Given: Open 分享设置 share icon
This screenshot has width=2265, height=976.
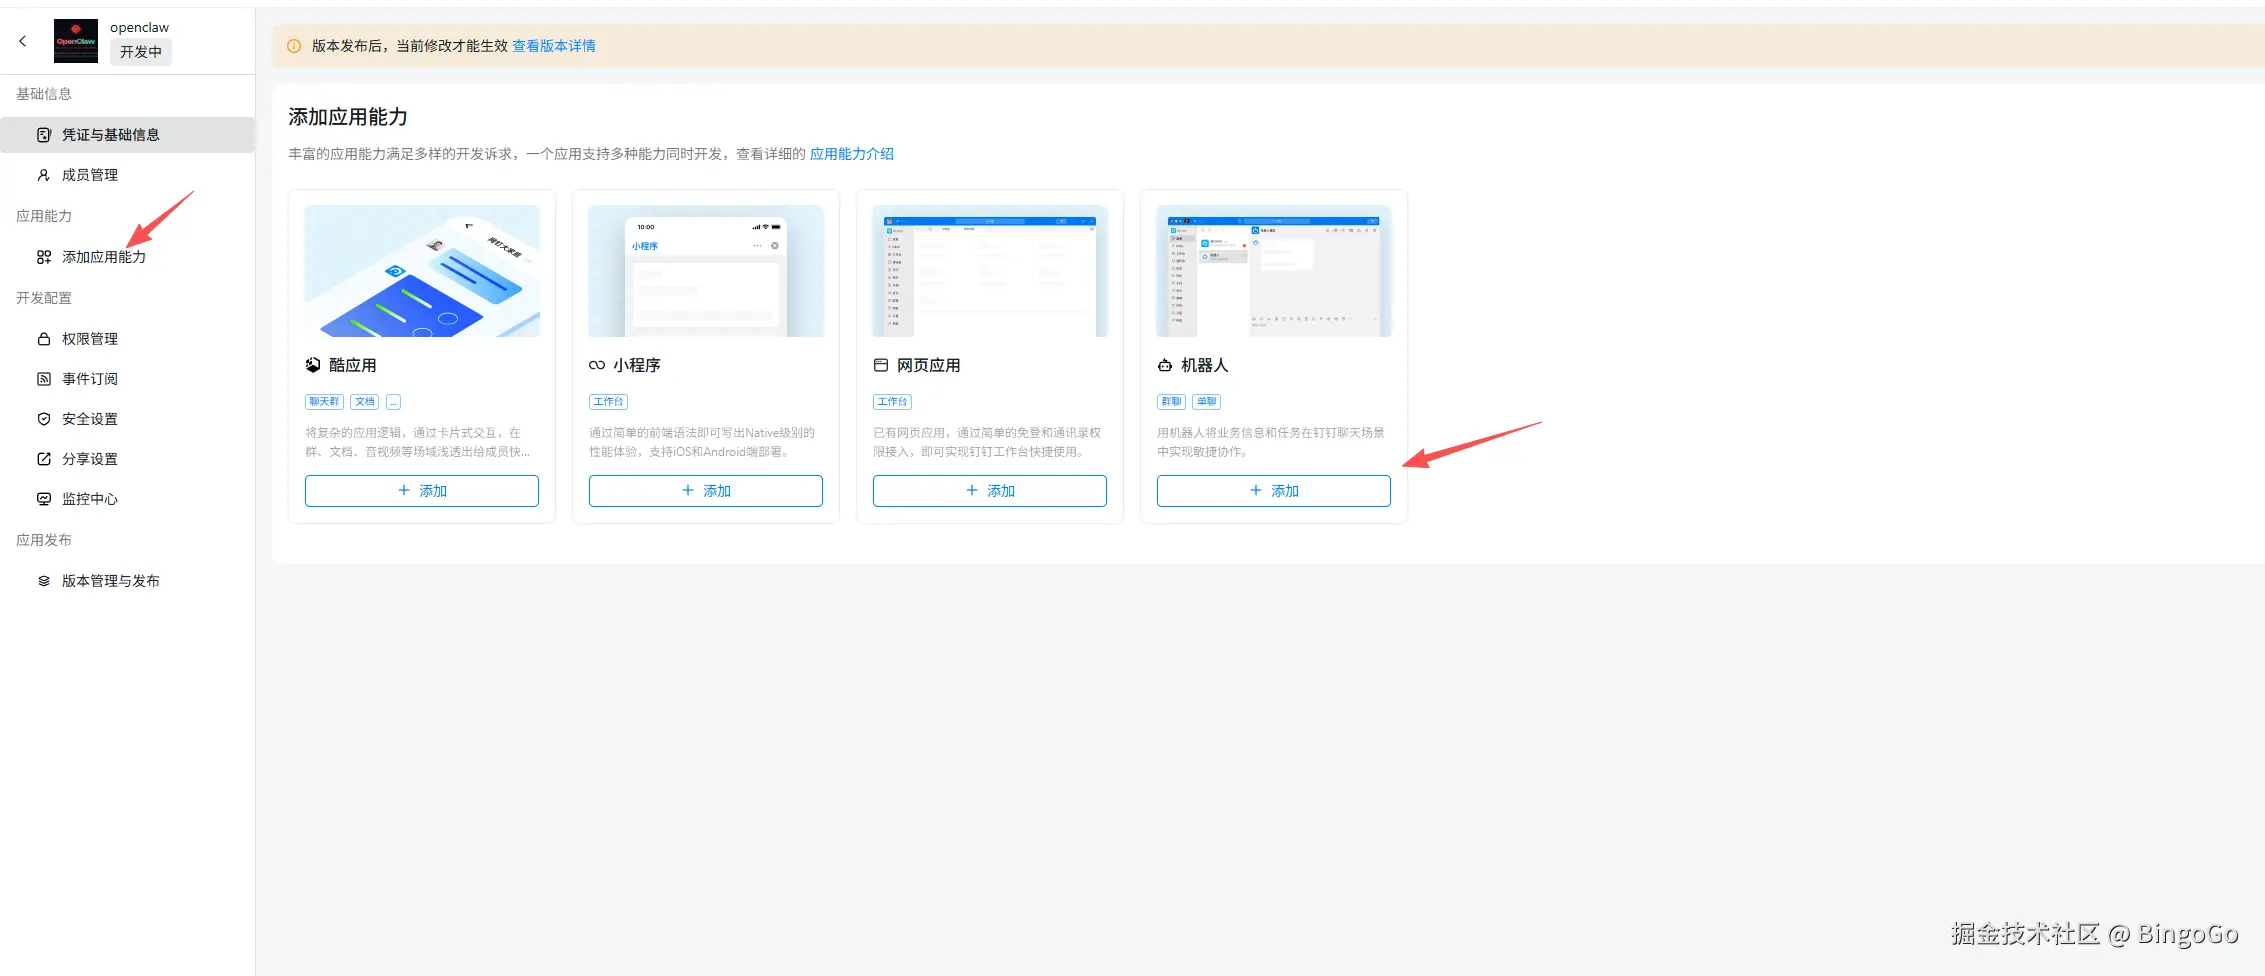Looking at the screenshot, I should click(42, 458).
